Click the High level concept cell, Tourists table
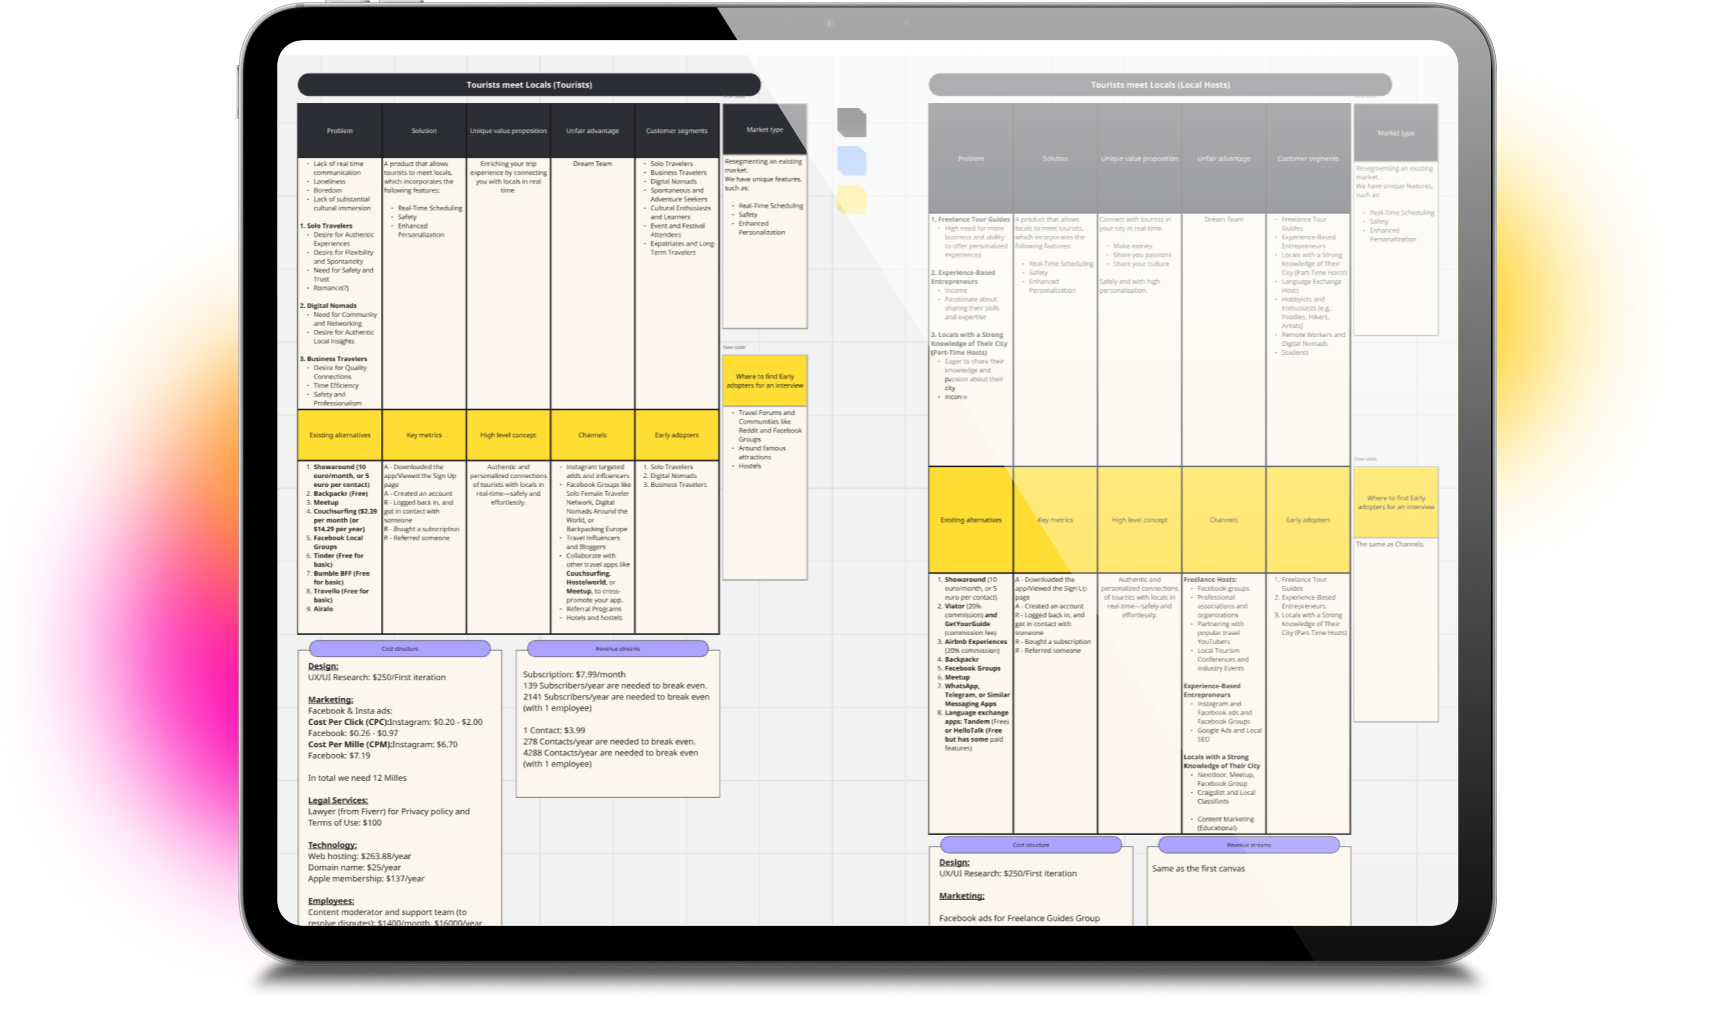This screenshot has height=1014, width=1732. tap(508, 435)
